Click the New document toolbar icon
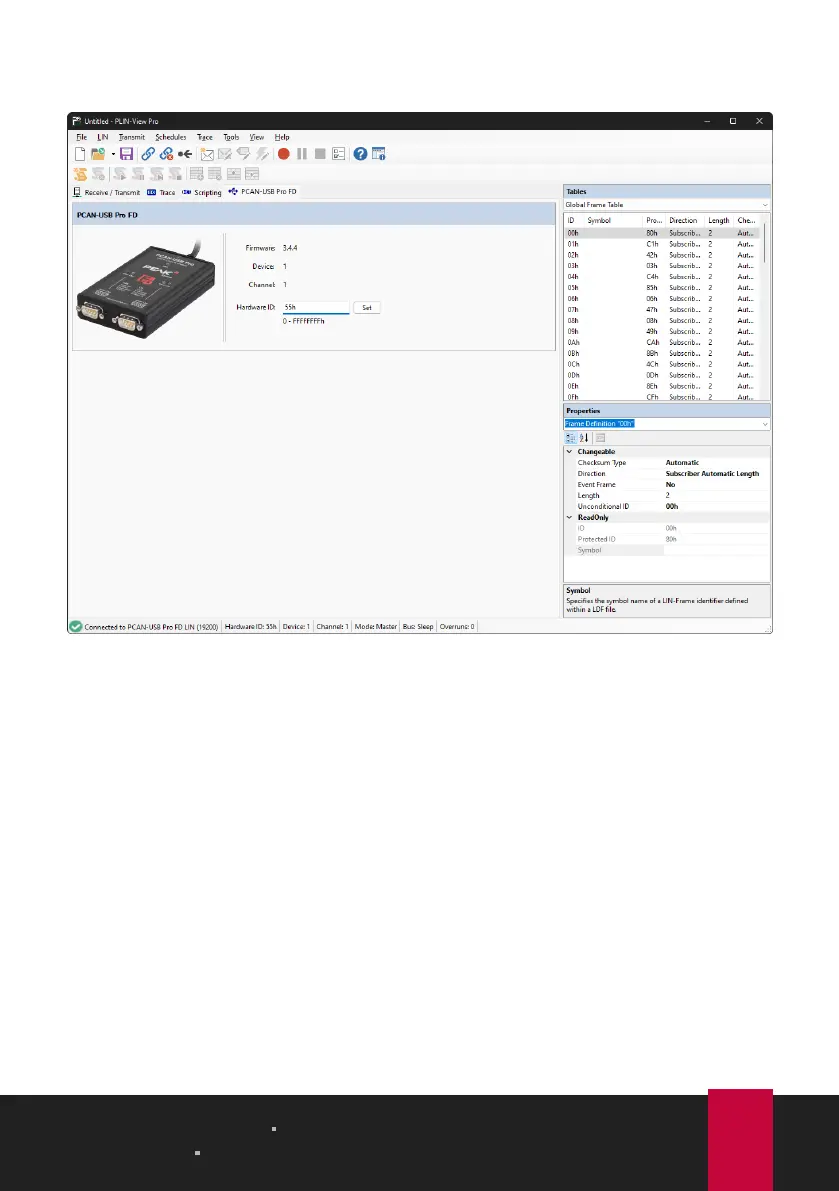 point(80,154)
